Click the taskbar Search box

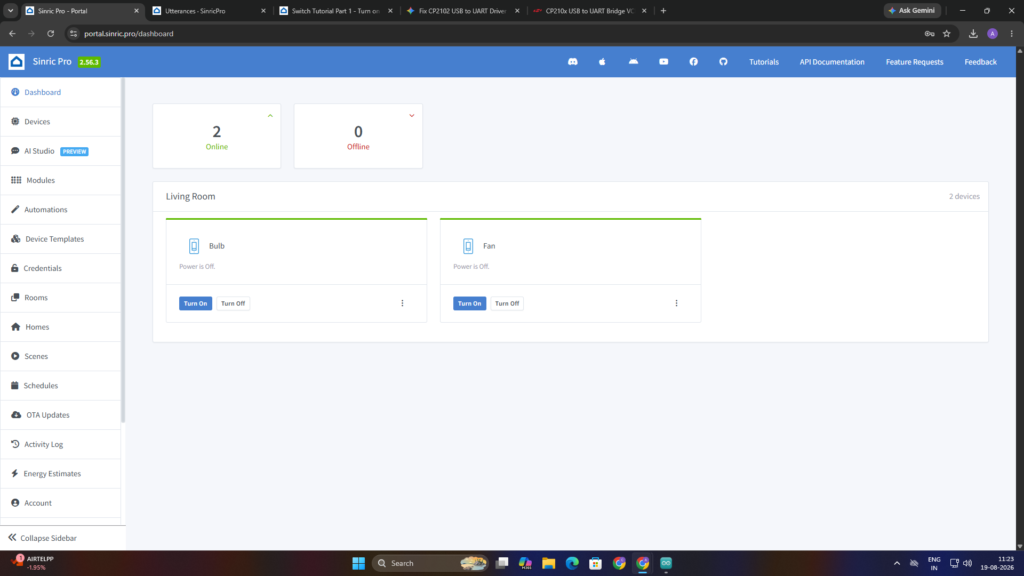431,563
